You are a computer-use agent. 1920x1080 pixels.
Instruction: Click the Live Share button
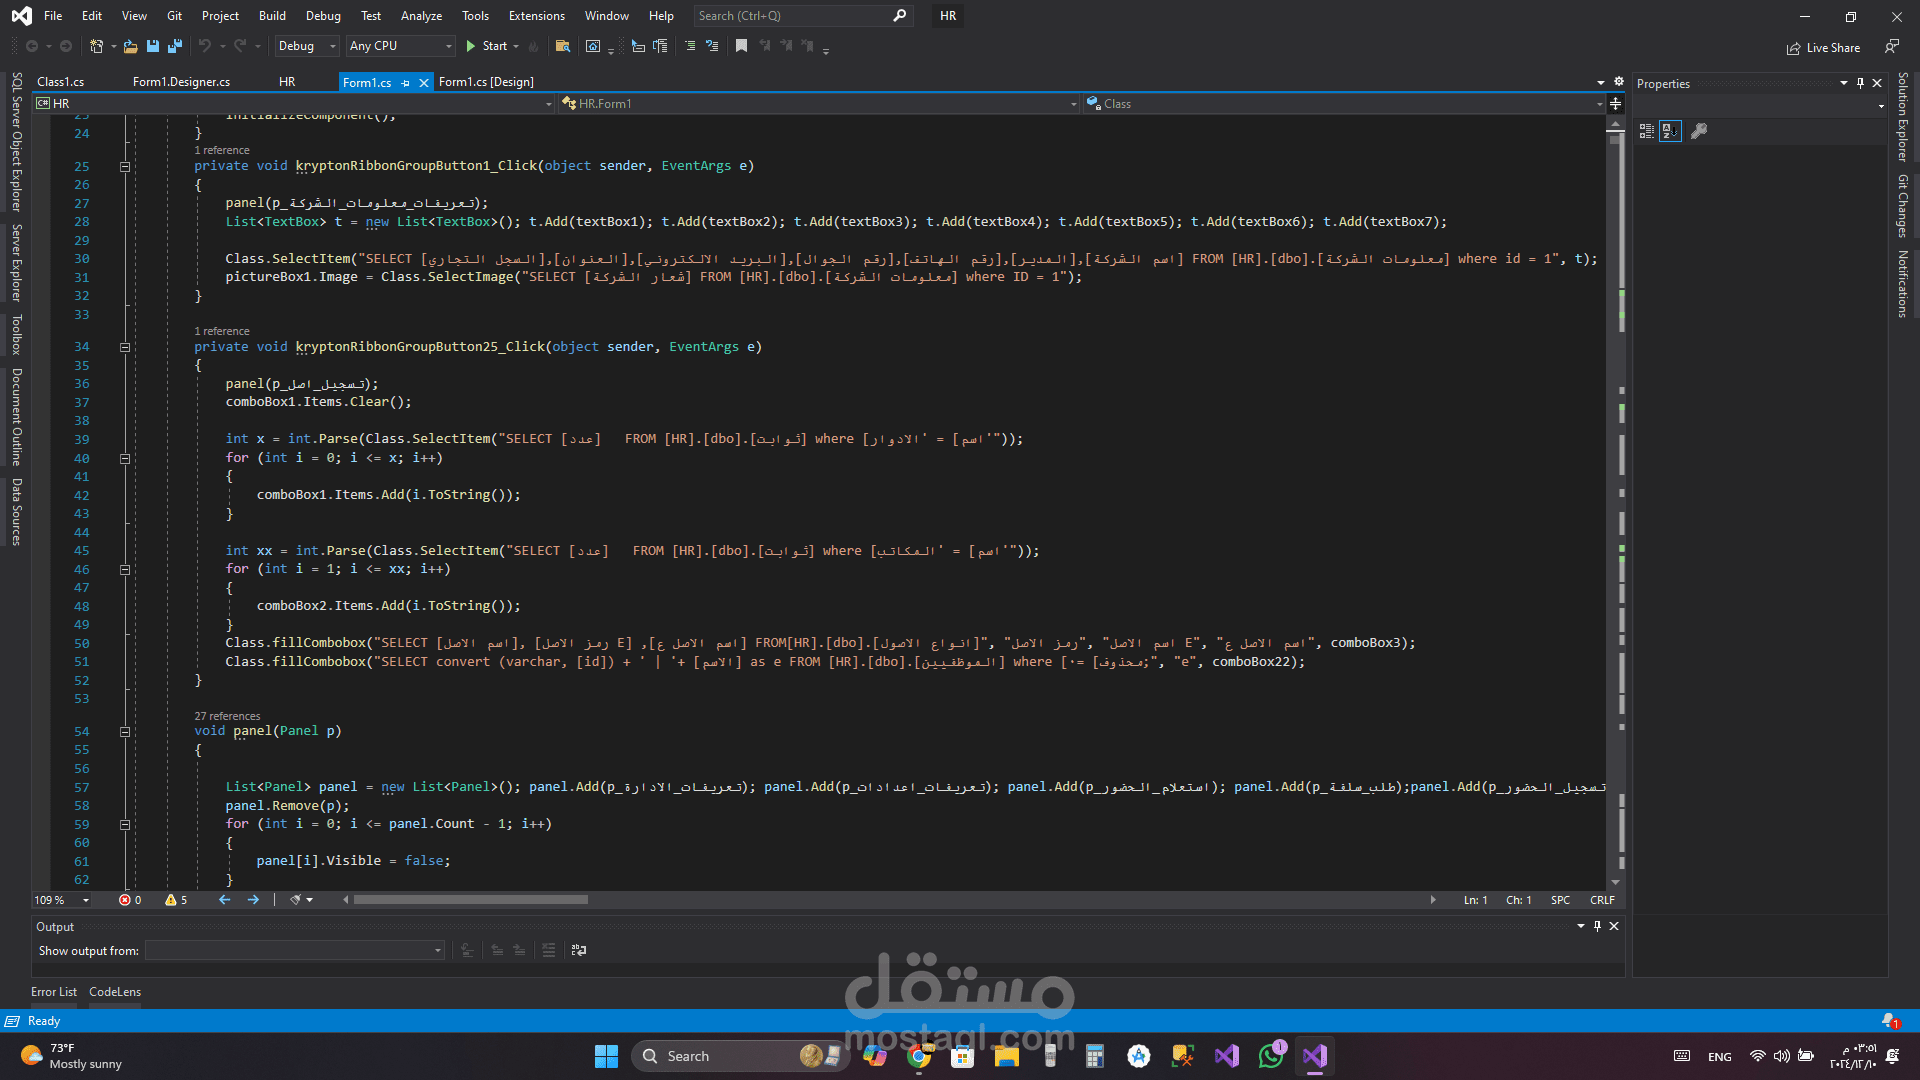click(x=1823, y=48)
